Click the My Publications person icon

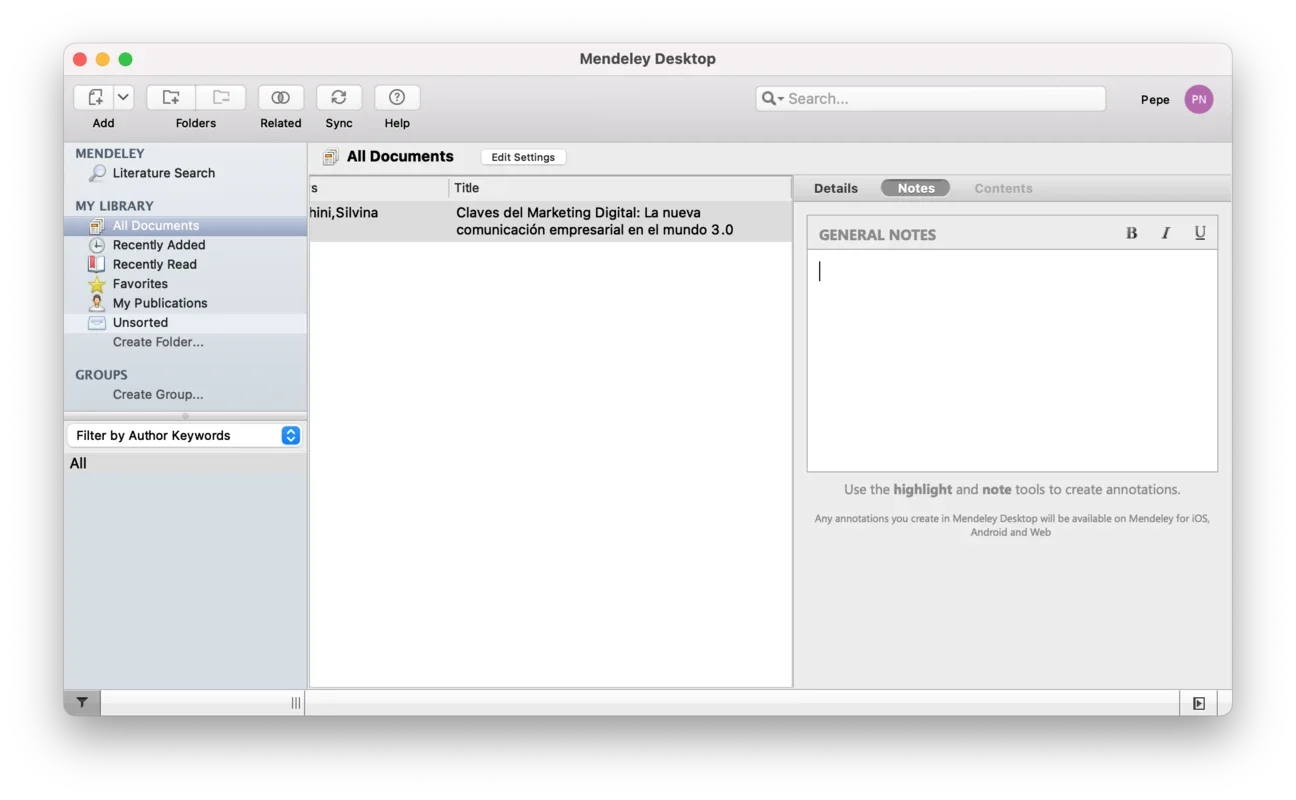96,303
